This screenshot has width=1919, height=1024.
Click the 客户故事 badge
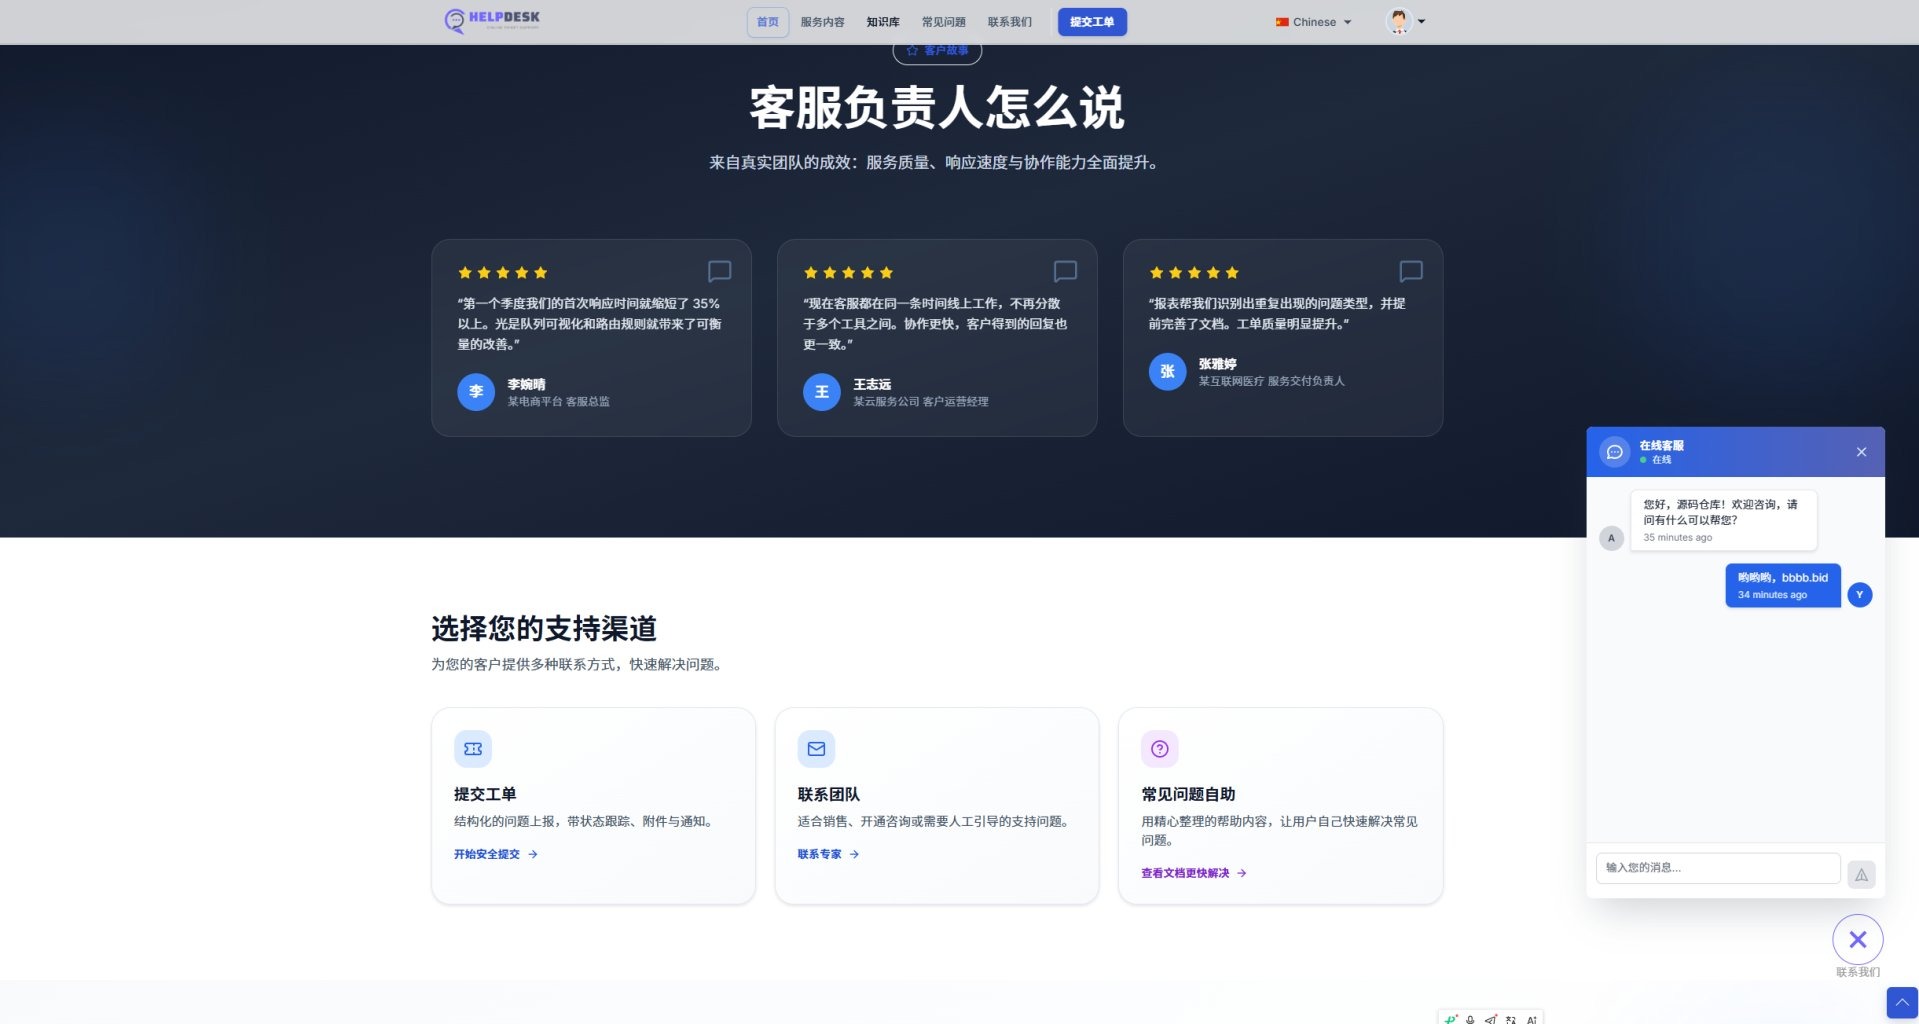click(937, 50)
